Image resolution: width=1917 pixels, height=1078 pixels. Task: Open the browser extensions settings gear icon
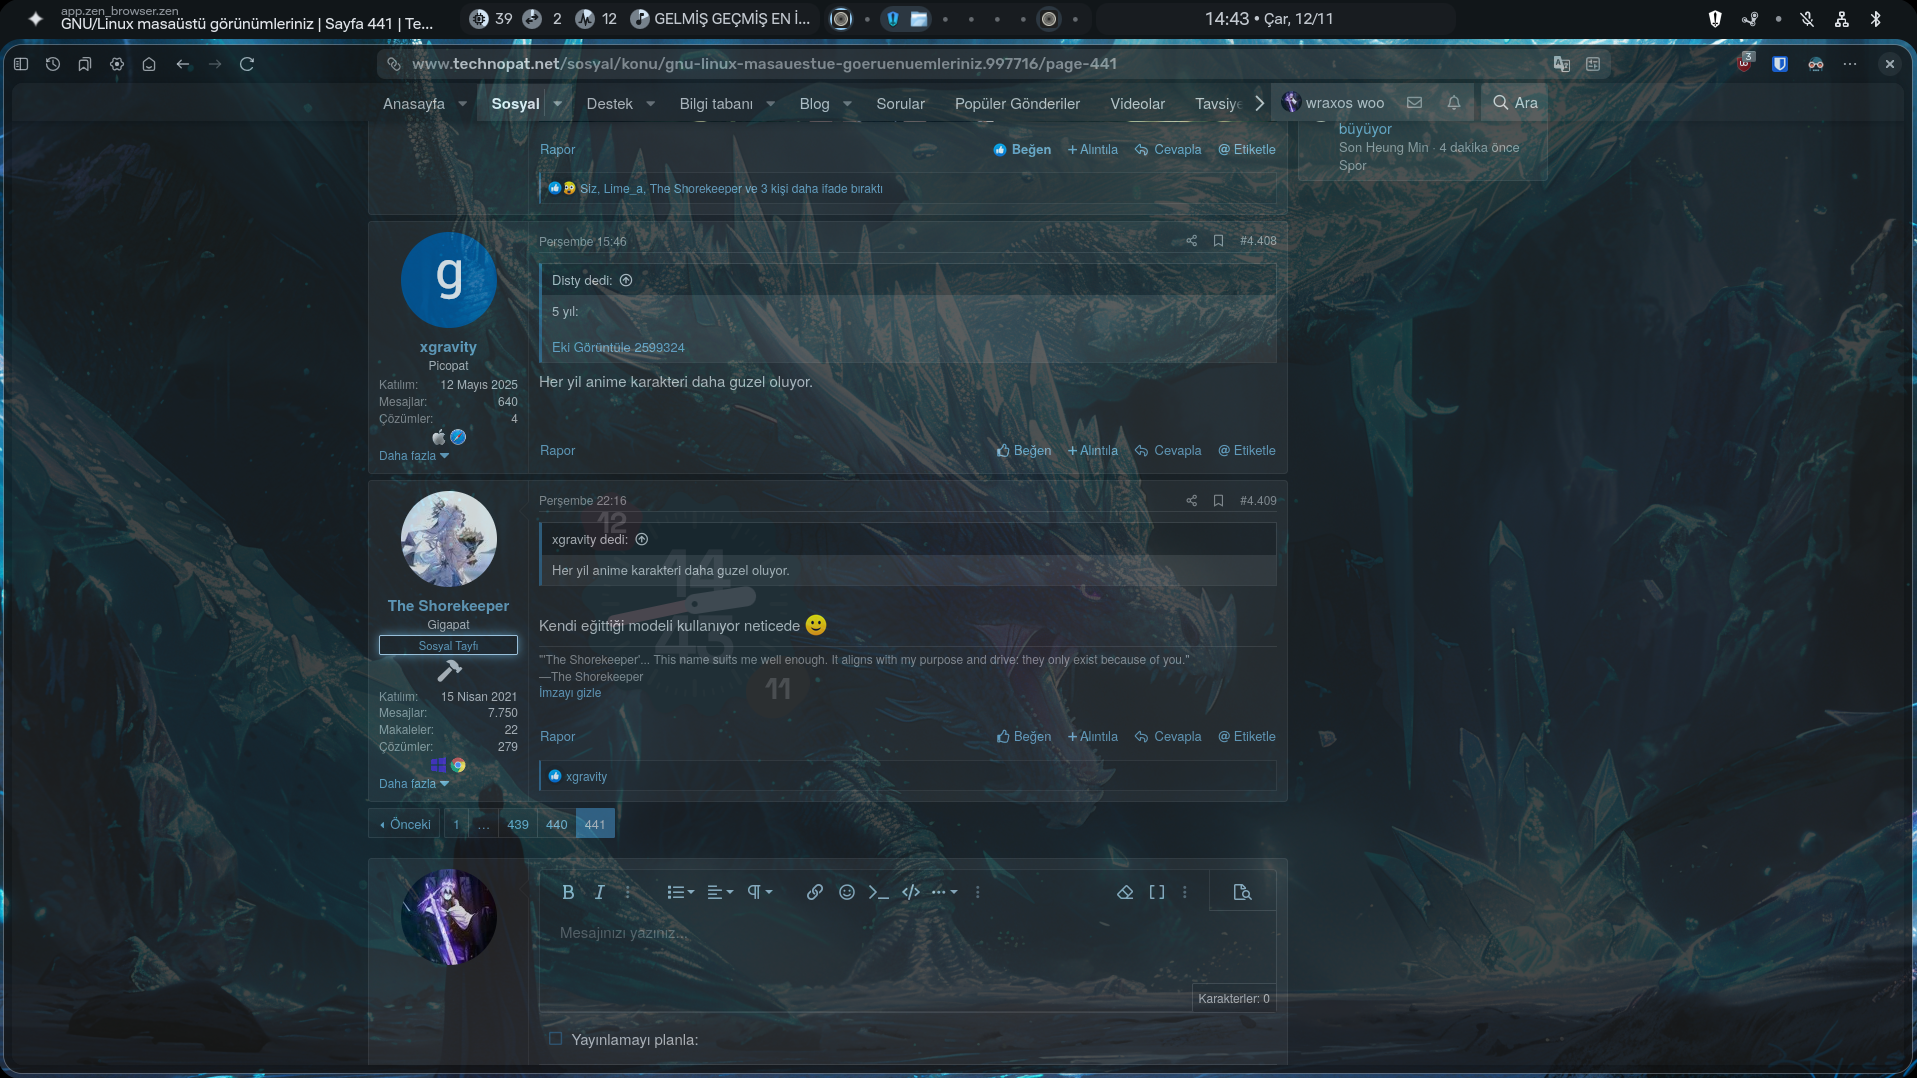[x=117, y=64]
